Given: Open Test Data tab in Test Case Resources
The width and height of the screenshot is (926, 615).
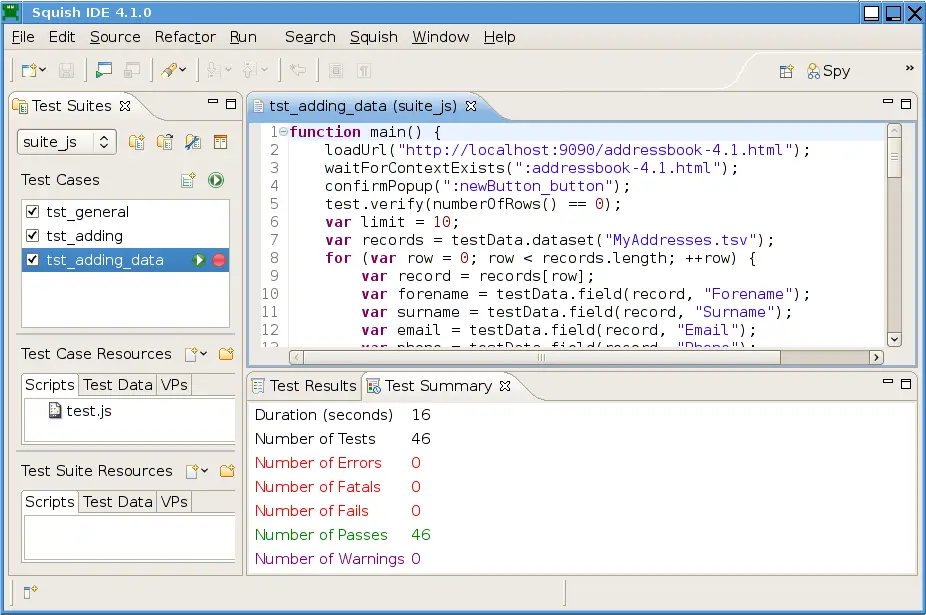Looking at the screenshot, I should [x=118, y=385].
